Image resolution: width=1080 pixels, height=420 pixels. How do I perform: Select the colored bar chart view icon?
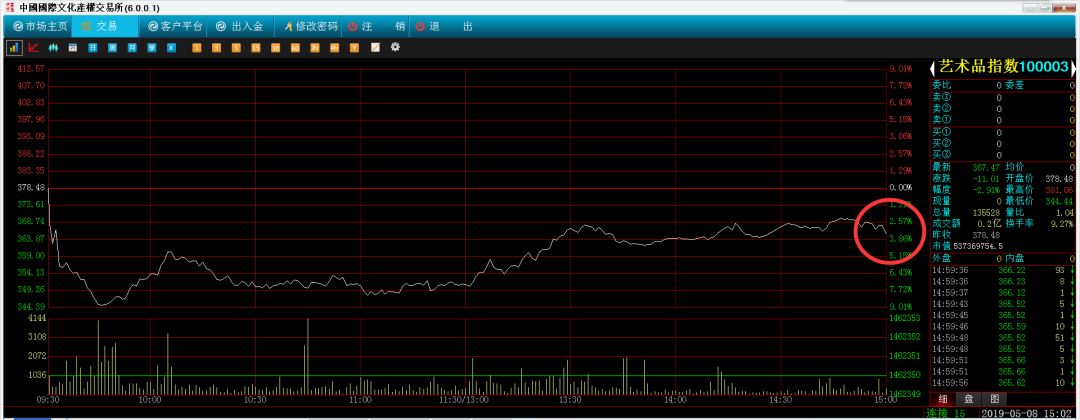pos(14,48)
